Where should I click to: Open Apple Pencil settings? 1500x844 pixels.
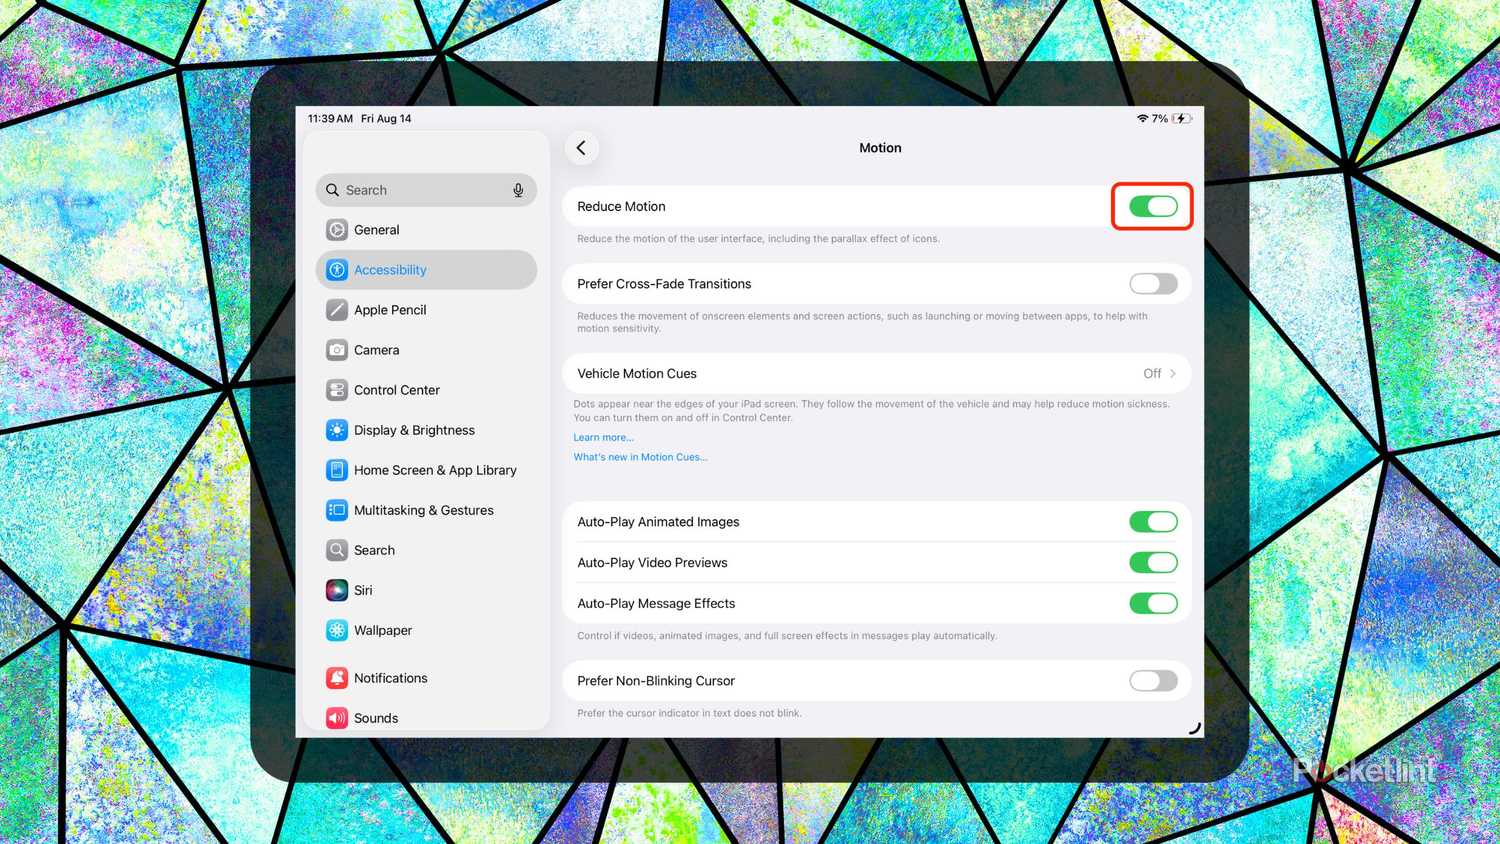426,310
